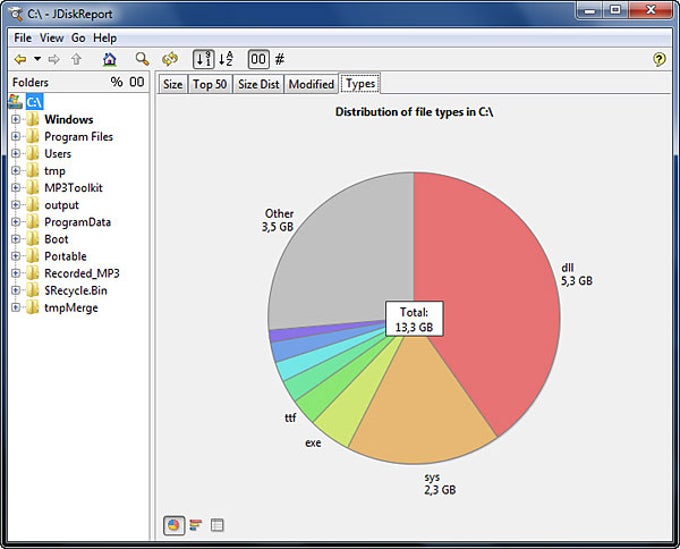Viewport: 680px width, 549px height.
Task: Select the Users folder
Action: 58,154
